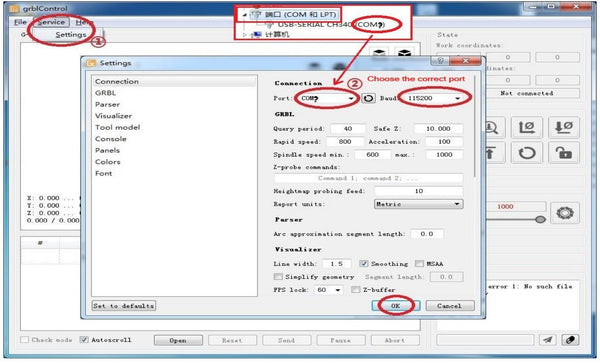The width and height of the screenshot is (600, 363).
Task: Click the refresh ports icon beside Port
Action: click(x=368, y=99)
